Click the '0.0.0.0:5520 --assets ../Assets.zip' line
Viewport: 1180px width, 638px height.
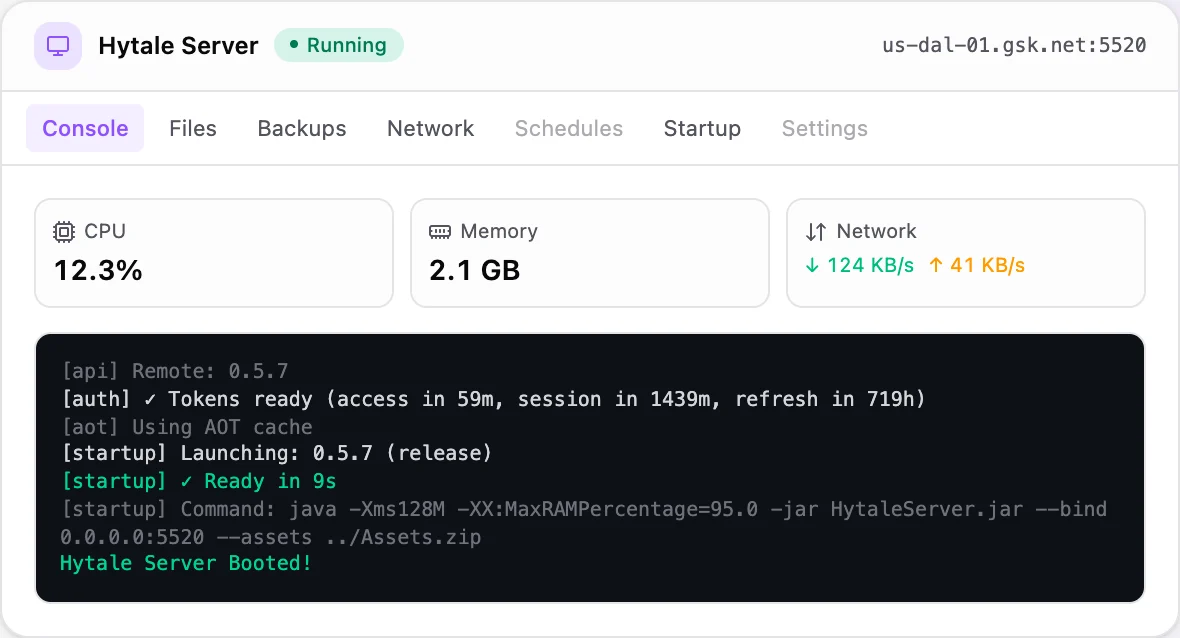[x=271, y=537]
